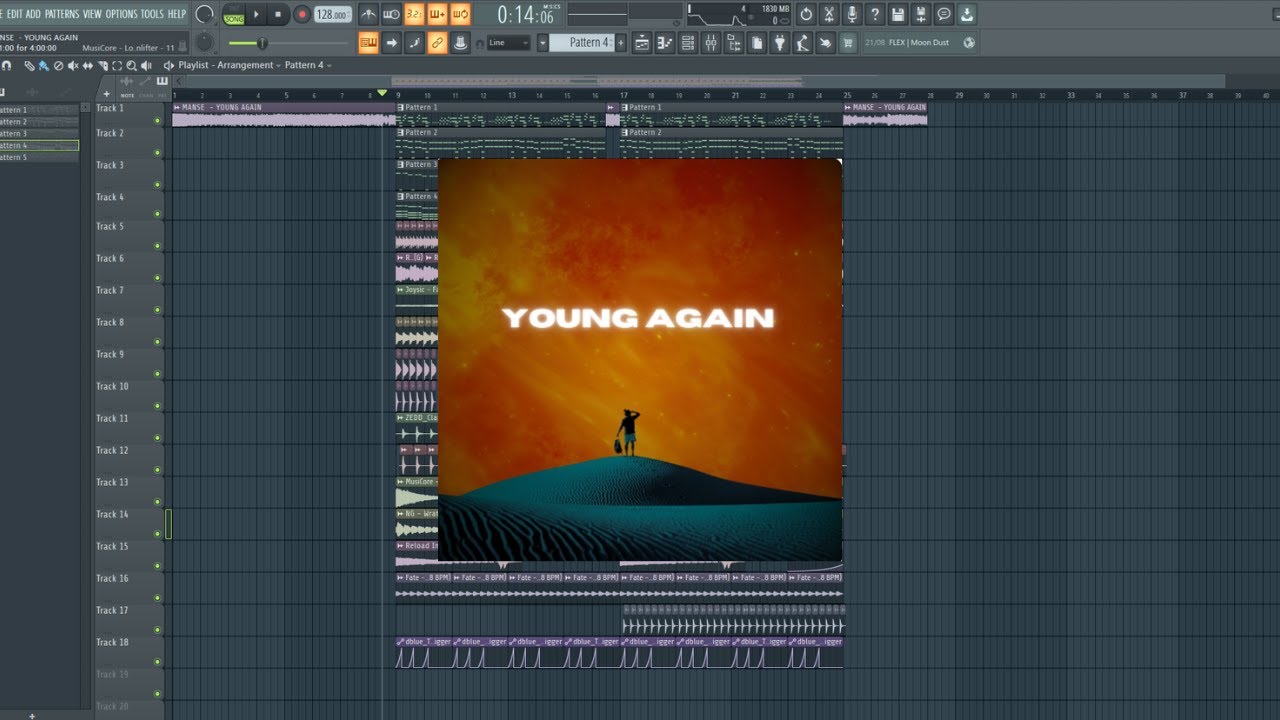Click the Pattern 4 selector name field
The width and height of the screenshot is (1280, 720).
(582, 43)
